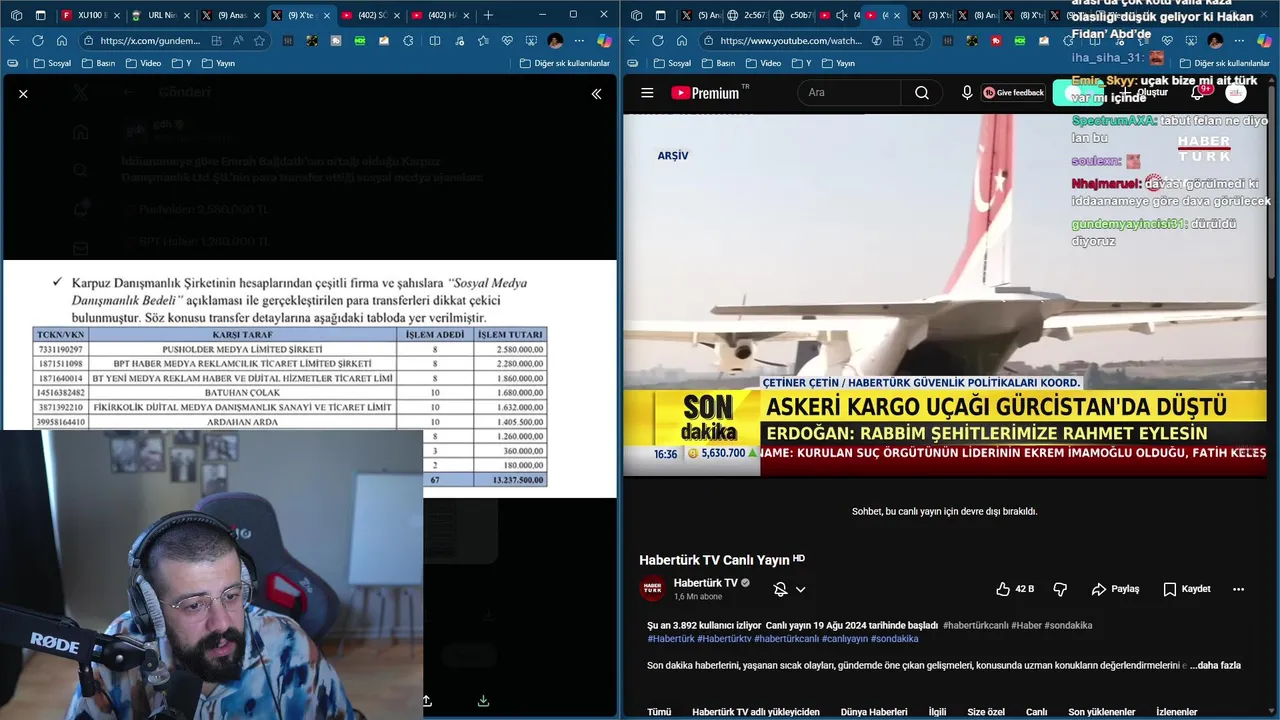
Task: Like the Habertürk video, 42 B
Action: [x=1015, y=589]
